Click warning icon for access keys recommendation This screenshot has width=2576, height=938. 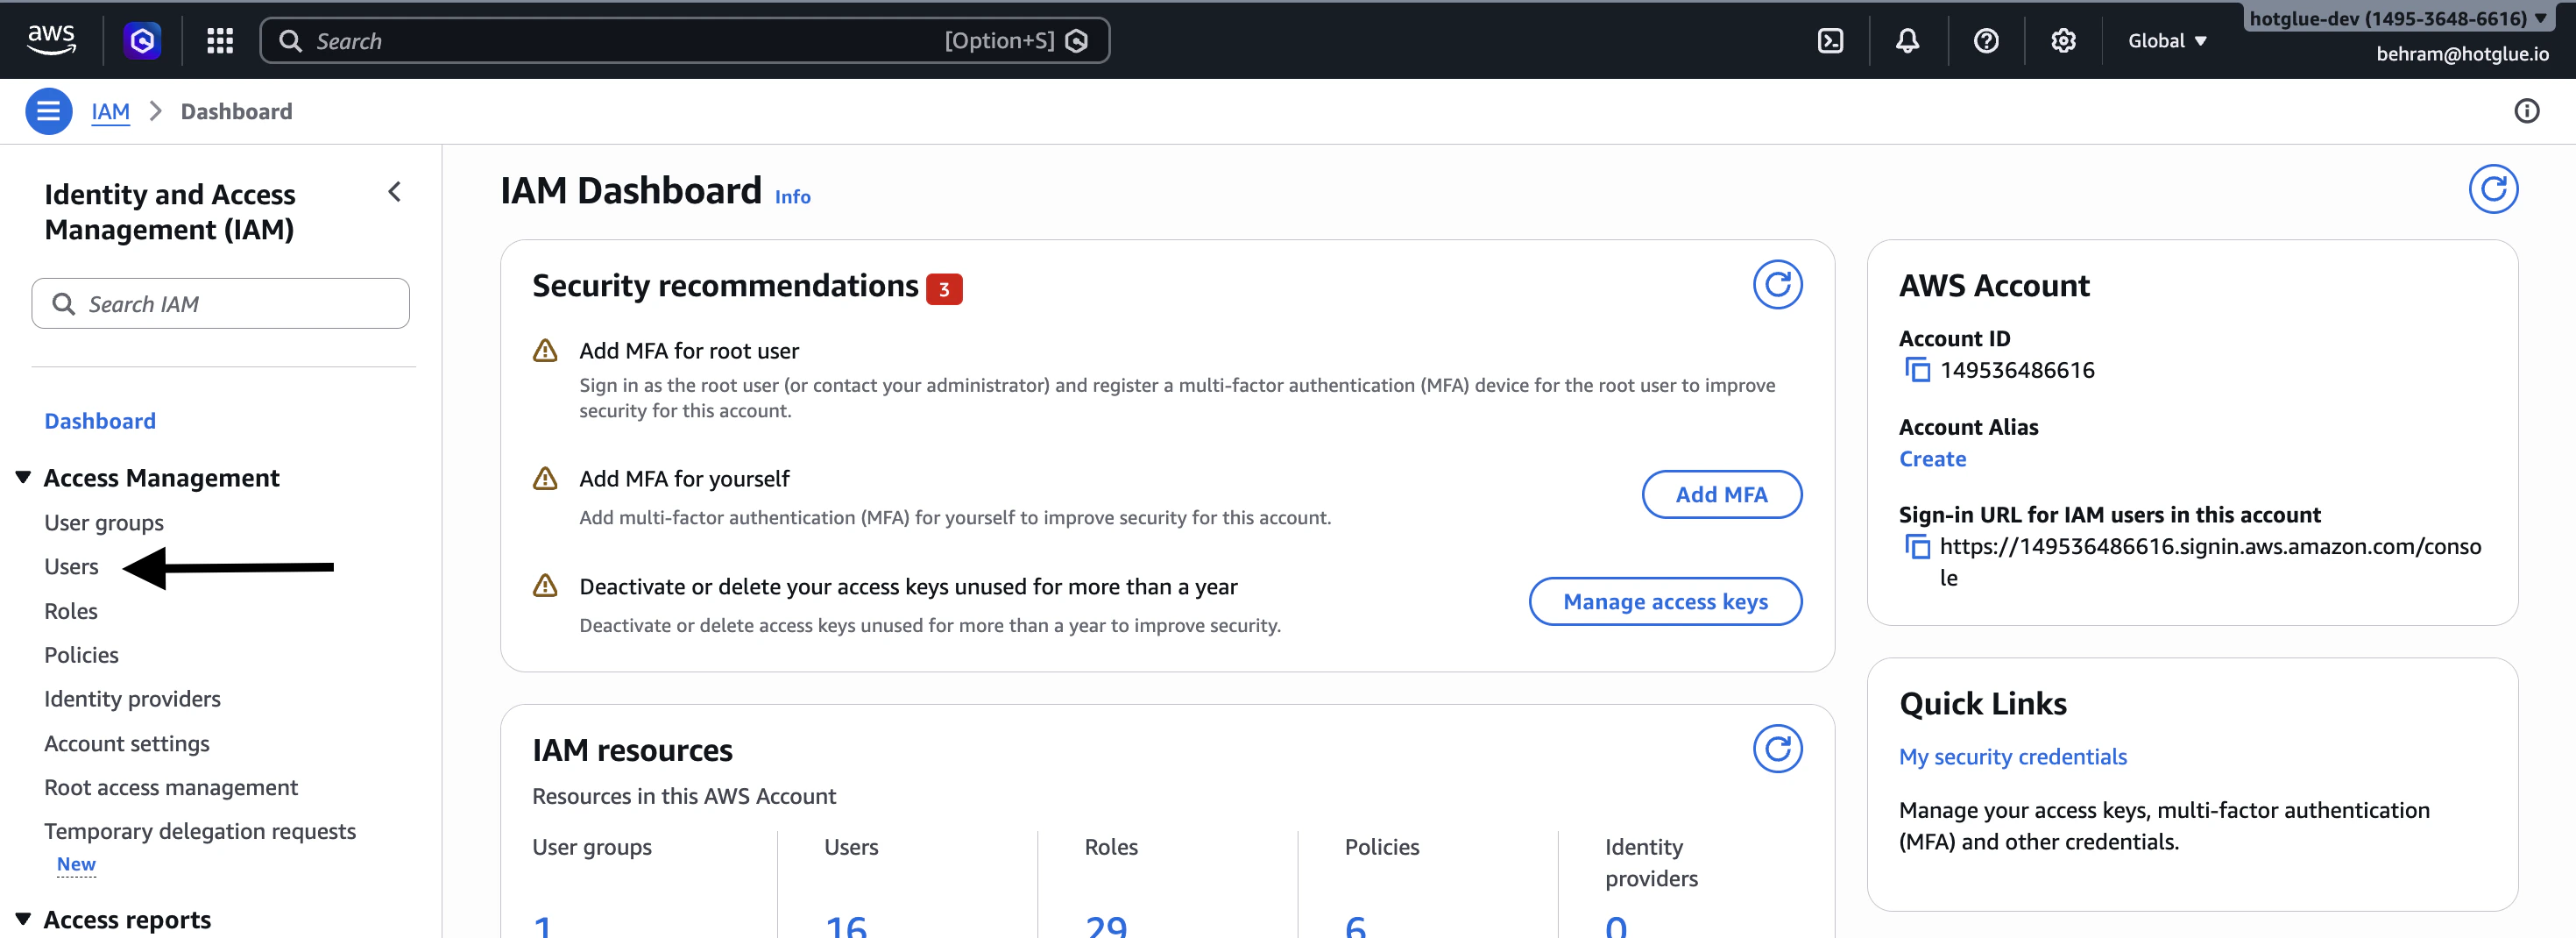tap(545, 586)
